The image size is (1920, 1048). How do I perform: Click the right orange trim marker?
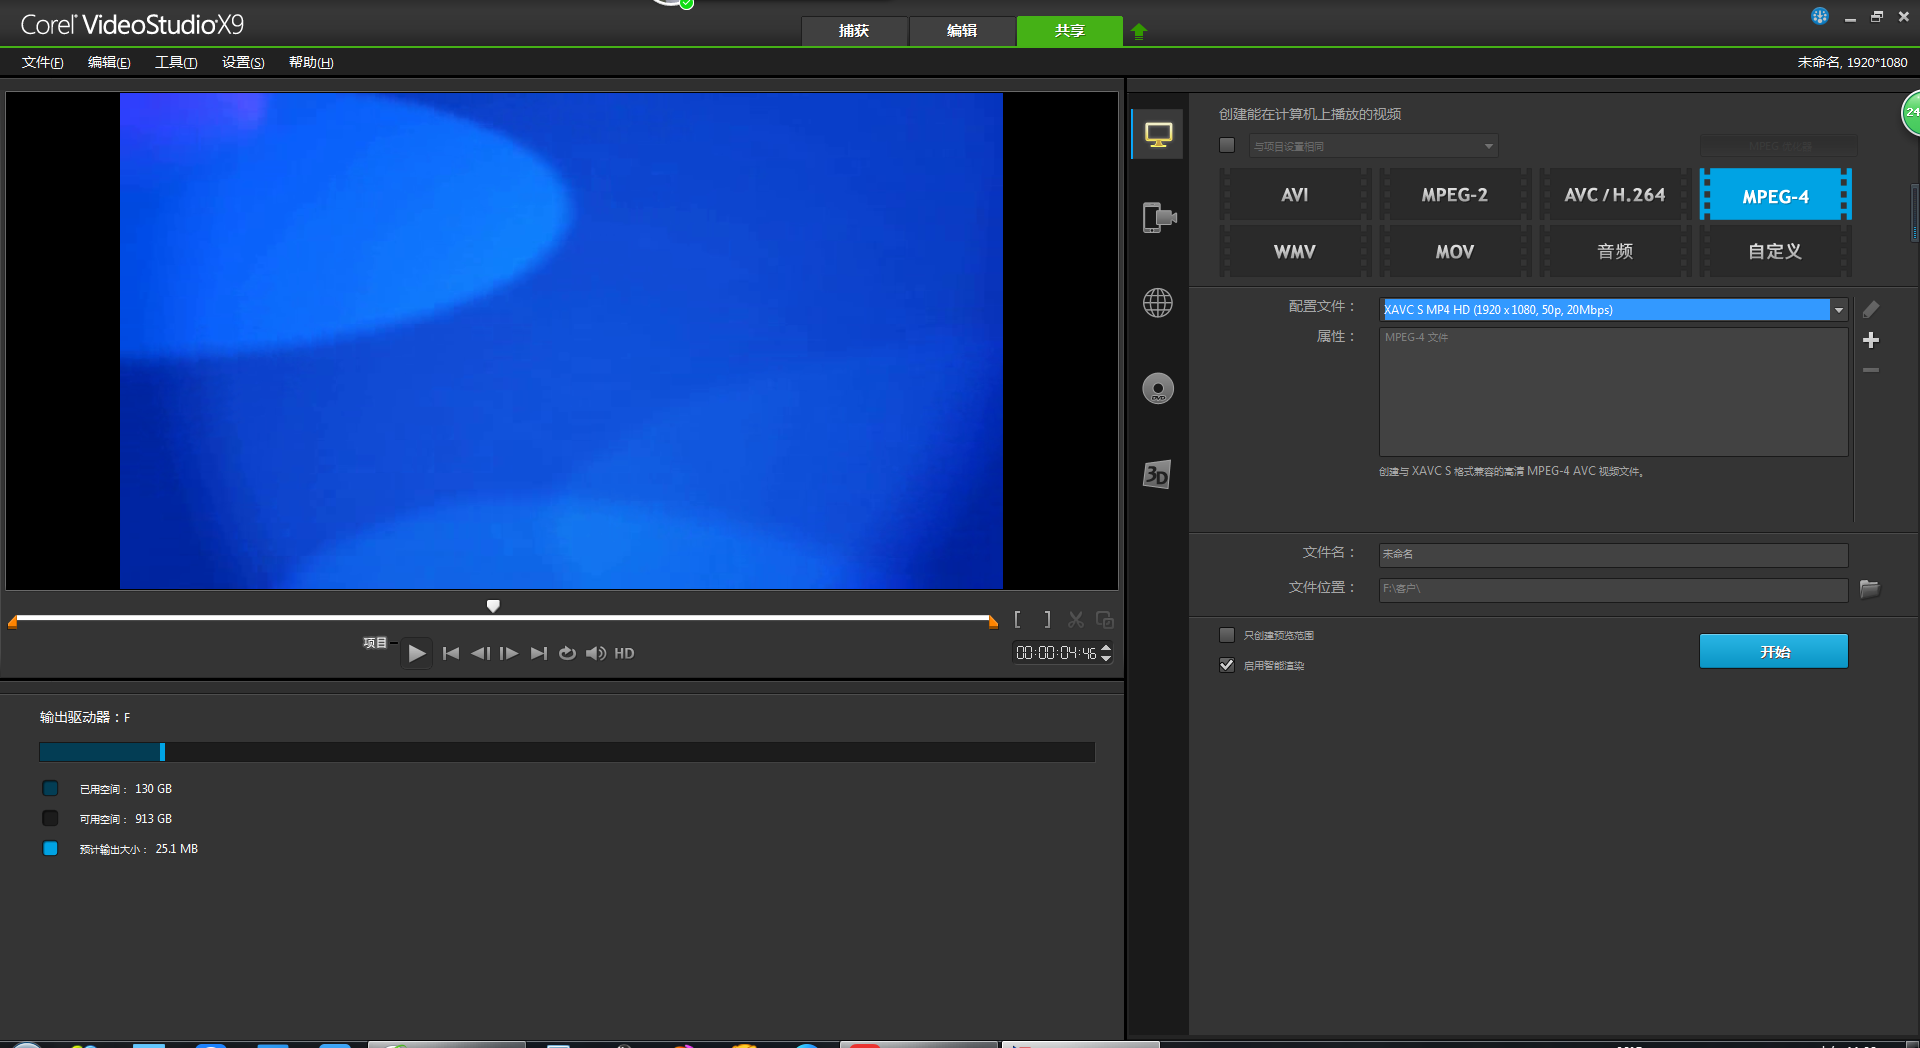993,622
